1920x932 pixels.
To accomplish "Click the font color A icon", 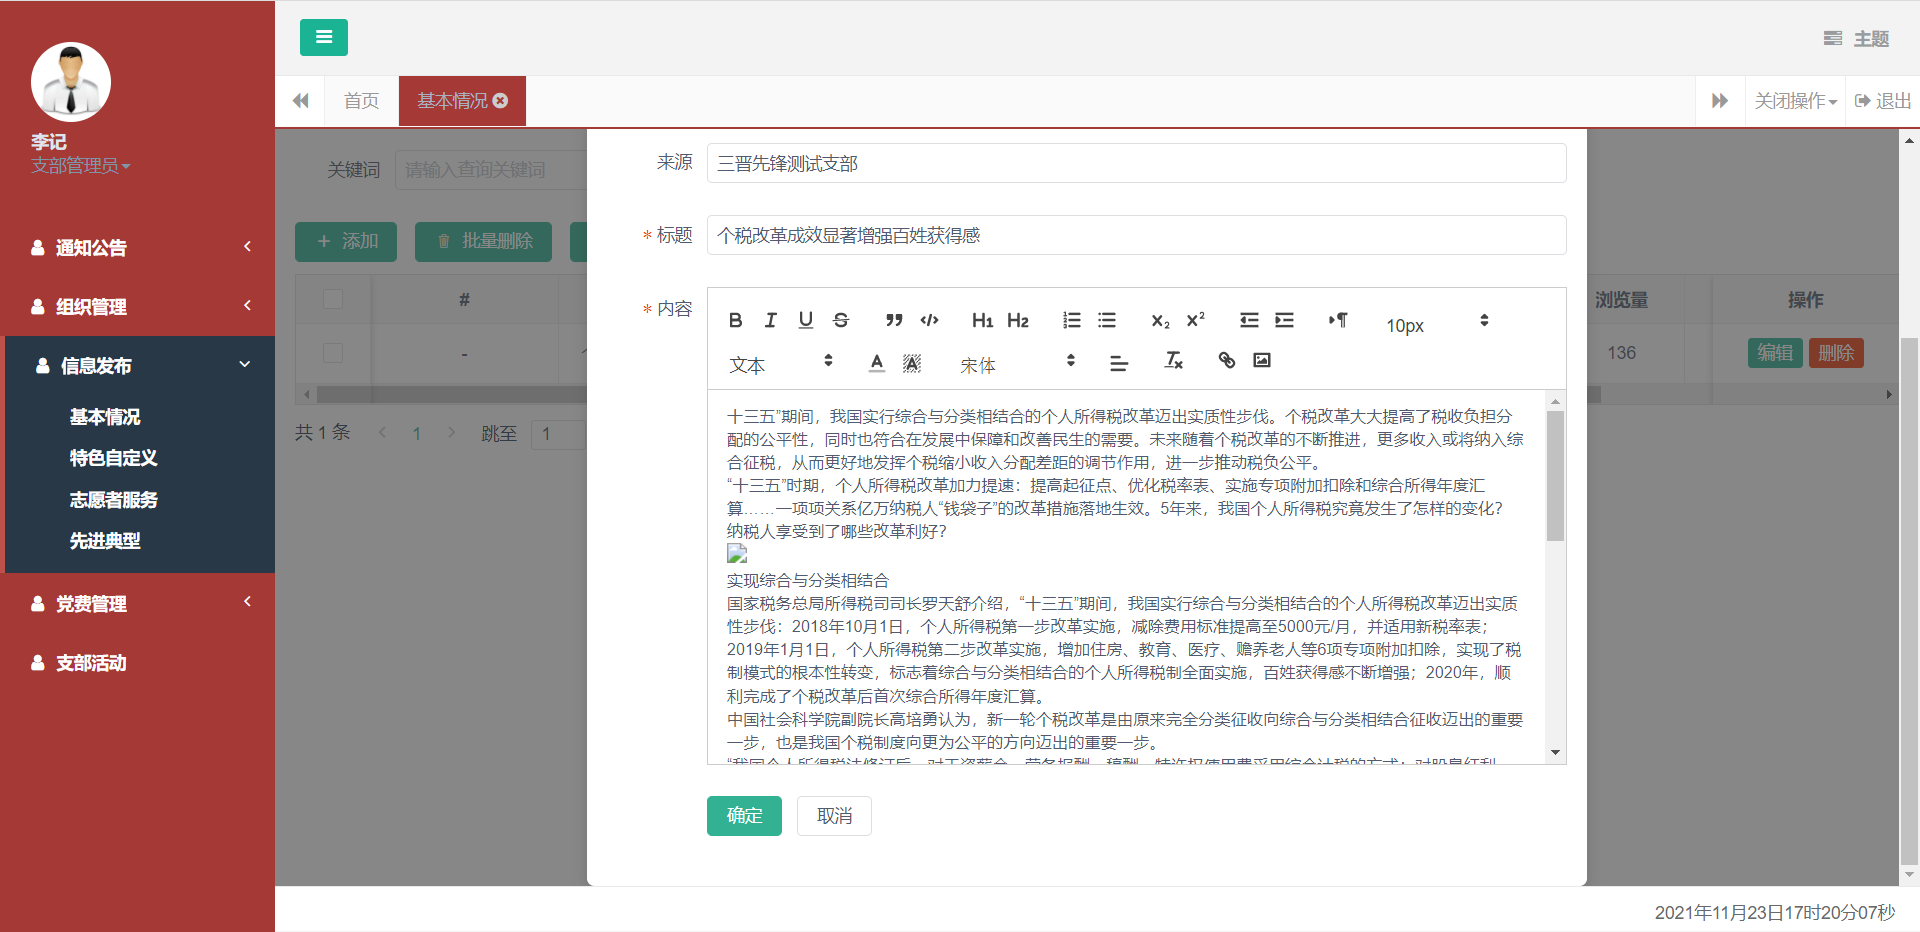I will click(876, 362).
